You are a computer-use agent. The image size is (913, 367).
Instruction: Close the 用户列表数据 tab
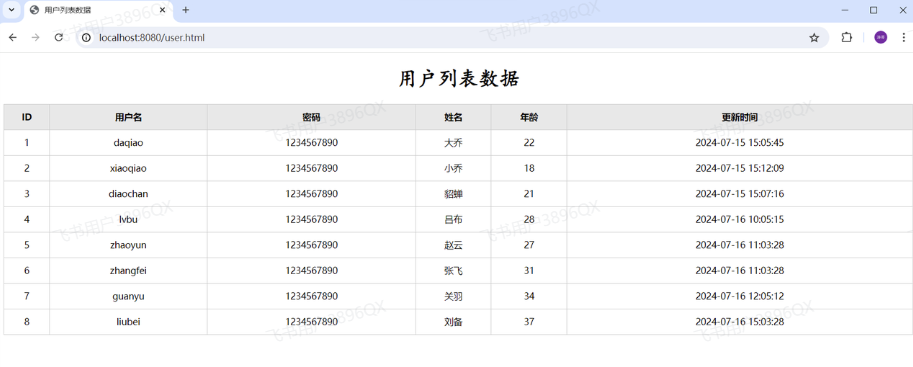pyautogui.click(x=162, y=10)
